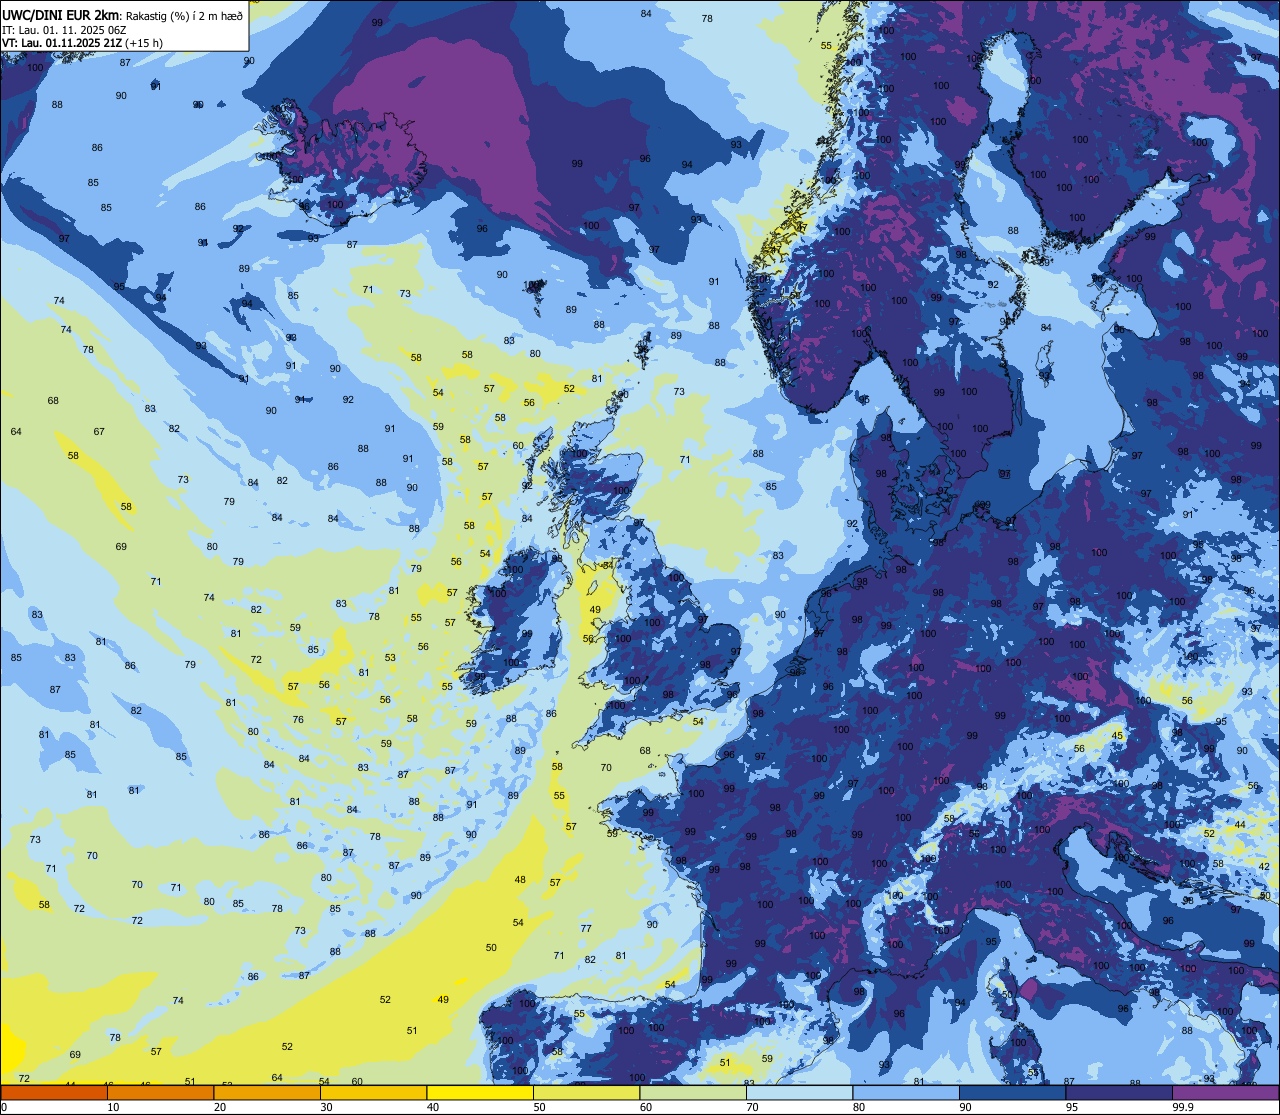The height and width of the screenshot is (1115, 1280).
Task: Click the UWC/DINI EUR 2km title text
Action: [x=61, y=15]
